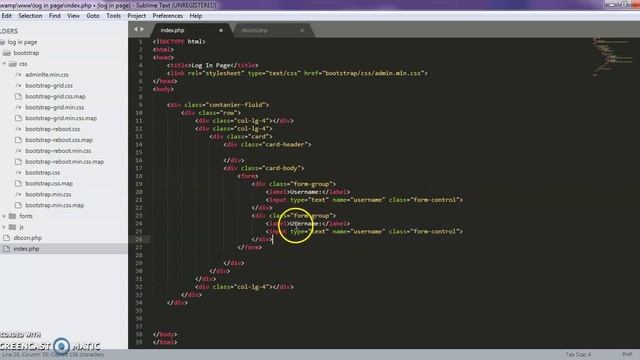Expand the js folder

[4, 227]
